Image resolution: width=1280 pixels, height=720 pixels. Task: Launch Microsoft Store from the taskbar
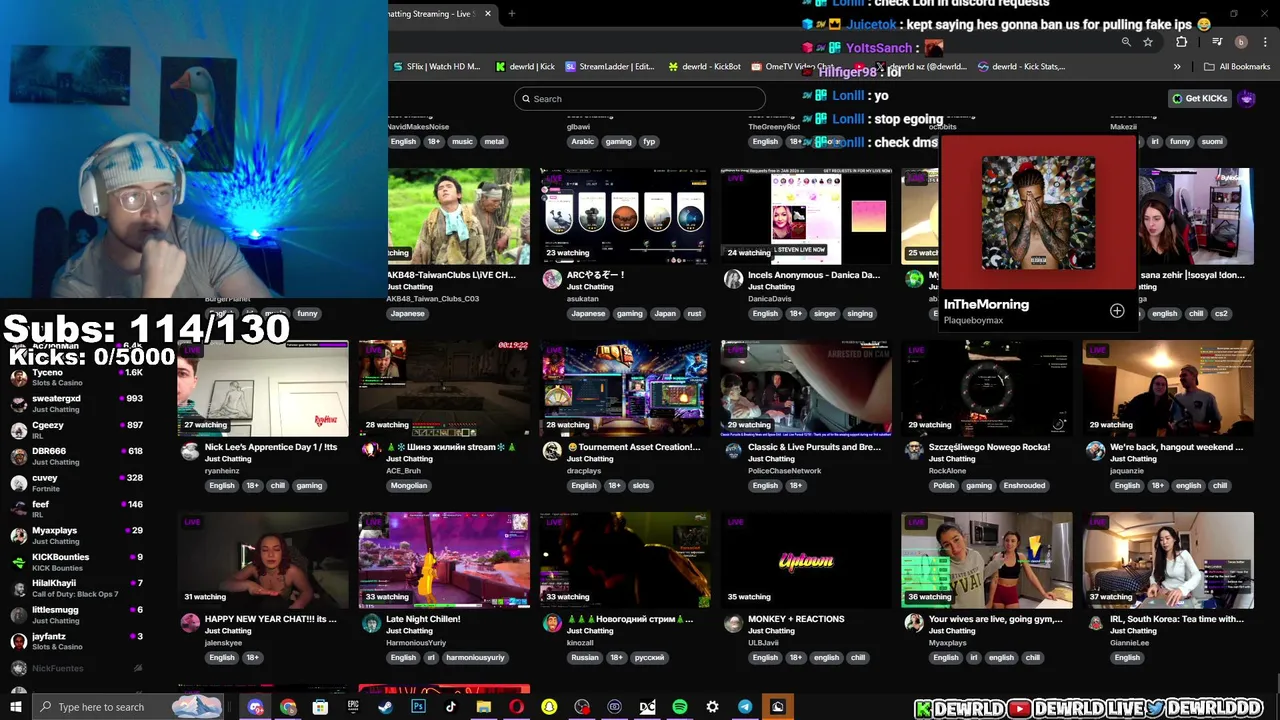coord(320,707)
